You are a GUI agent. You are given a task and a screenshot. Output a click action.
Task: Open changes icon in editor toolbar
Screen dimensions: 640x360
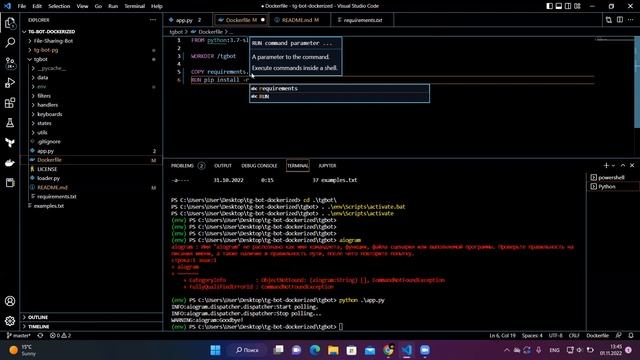609,20
